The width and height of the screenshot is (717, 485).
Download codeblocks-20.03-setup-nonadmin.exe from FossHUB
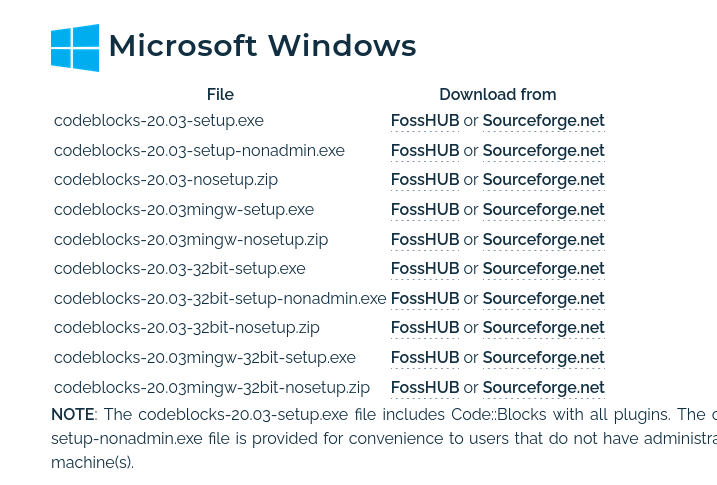click(425, 150)
